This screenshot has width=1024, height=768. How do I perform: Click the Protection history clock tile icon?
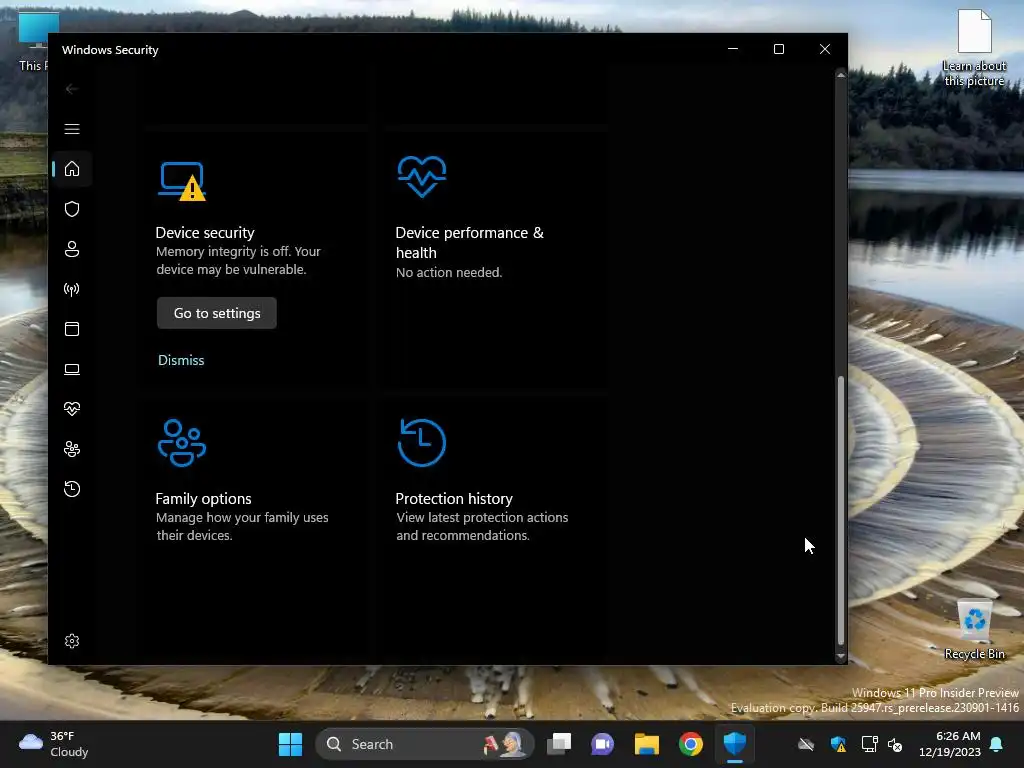[x=422, y=443]
